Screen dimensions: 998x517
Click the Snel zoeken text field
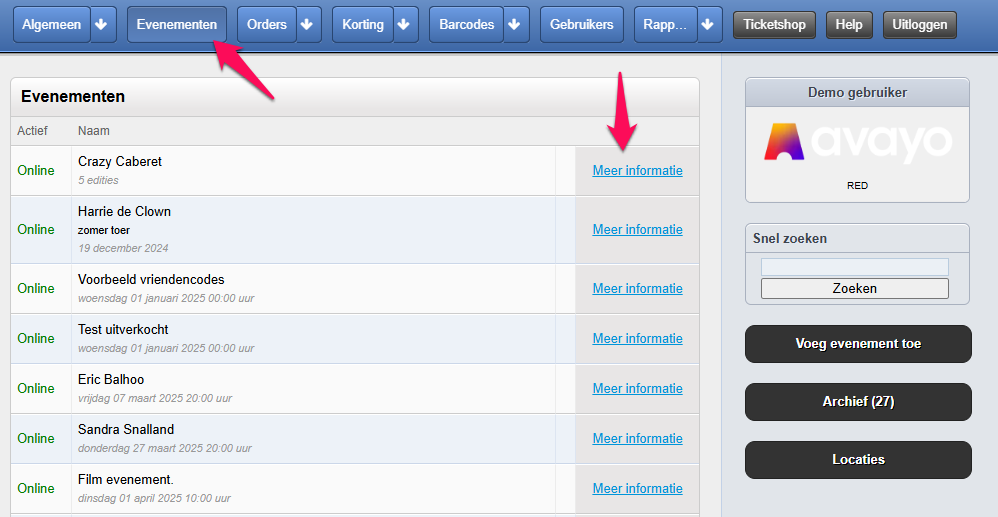tap(855, 267)
